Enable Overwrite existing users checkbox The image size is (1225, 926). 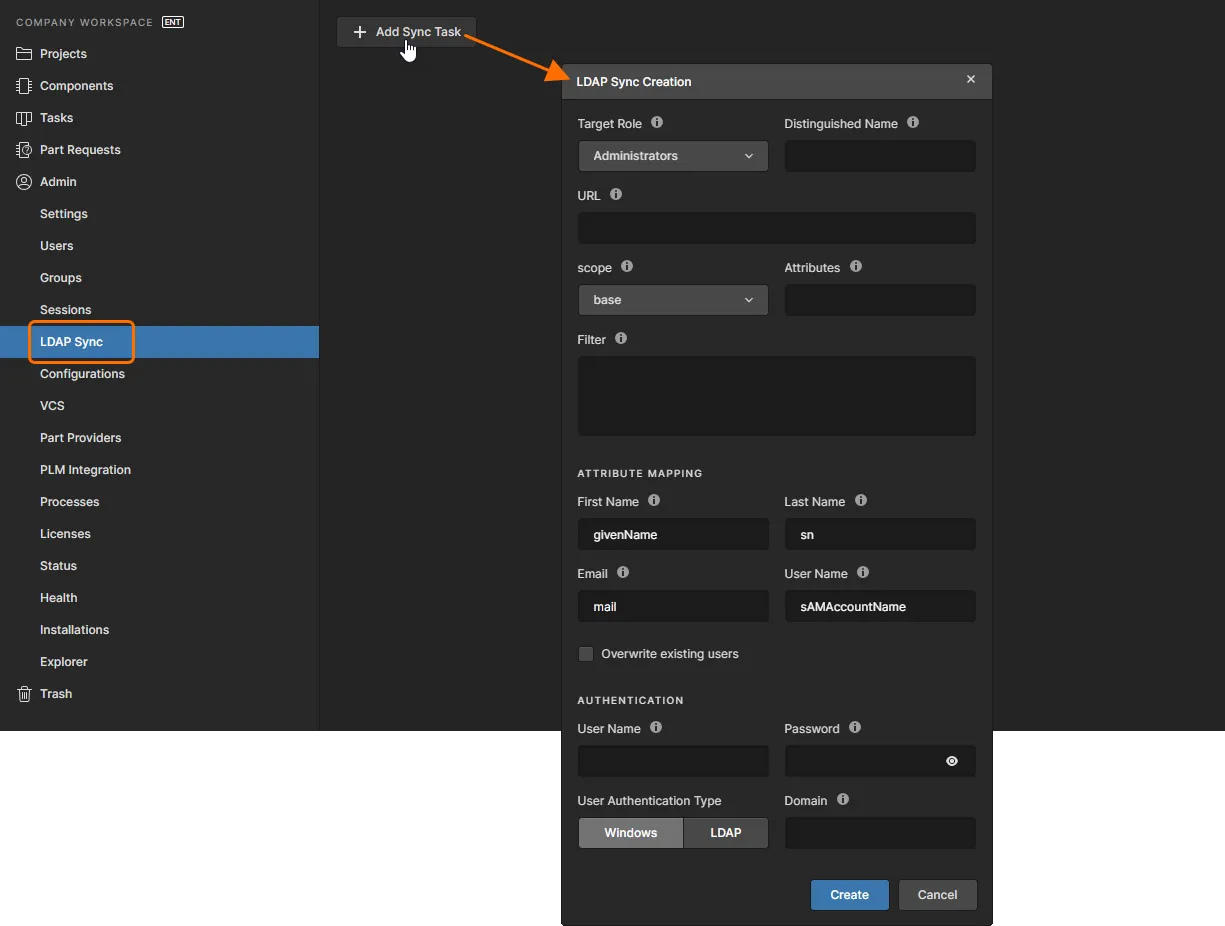click(586, 654)
